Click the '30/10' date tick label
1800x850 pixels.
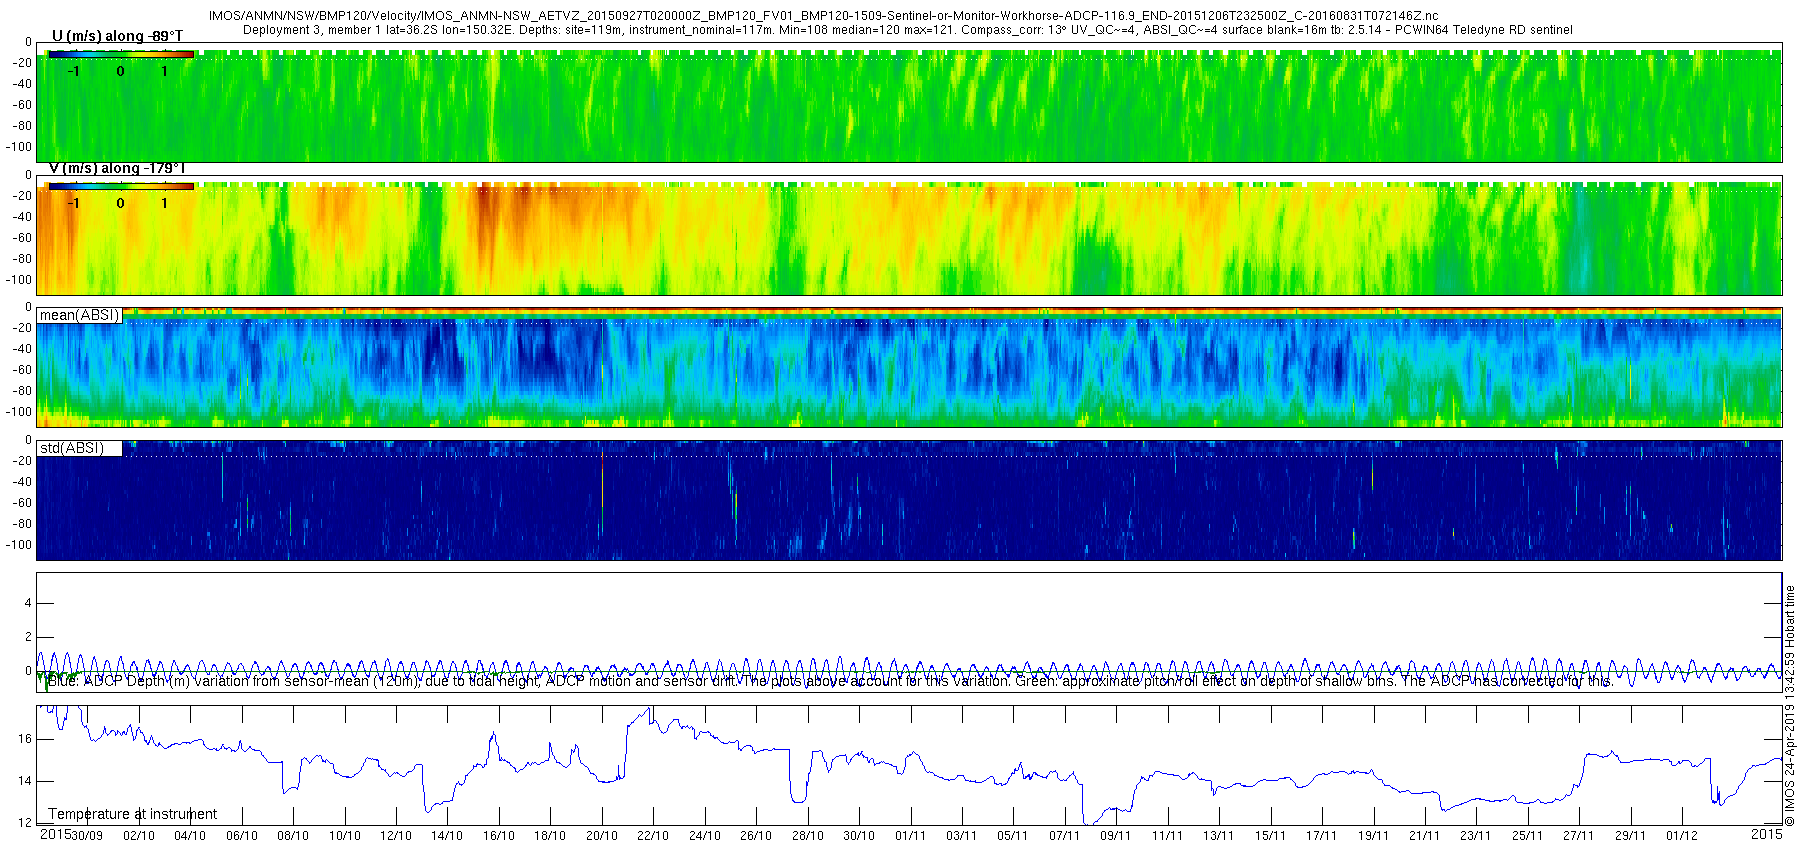(x=859, y=836)
